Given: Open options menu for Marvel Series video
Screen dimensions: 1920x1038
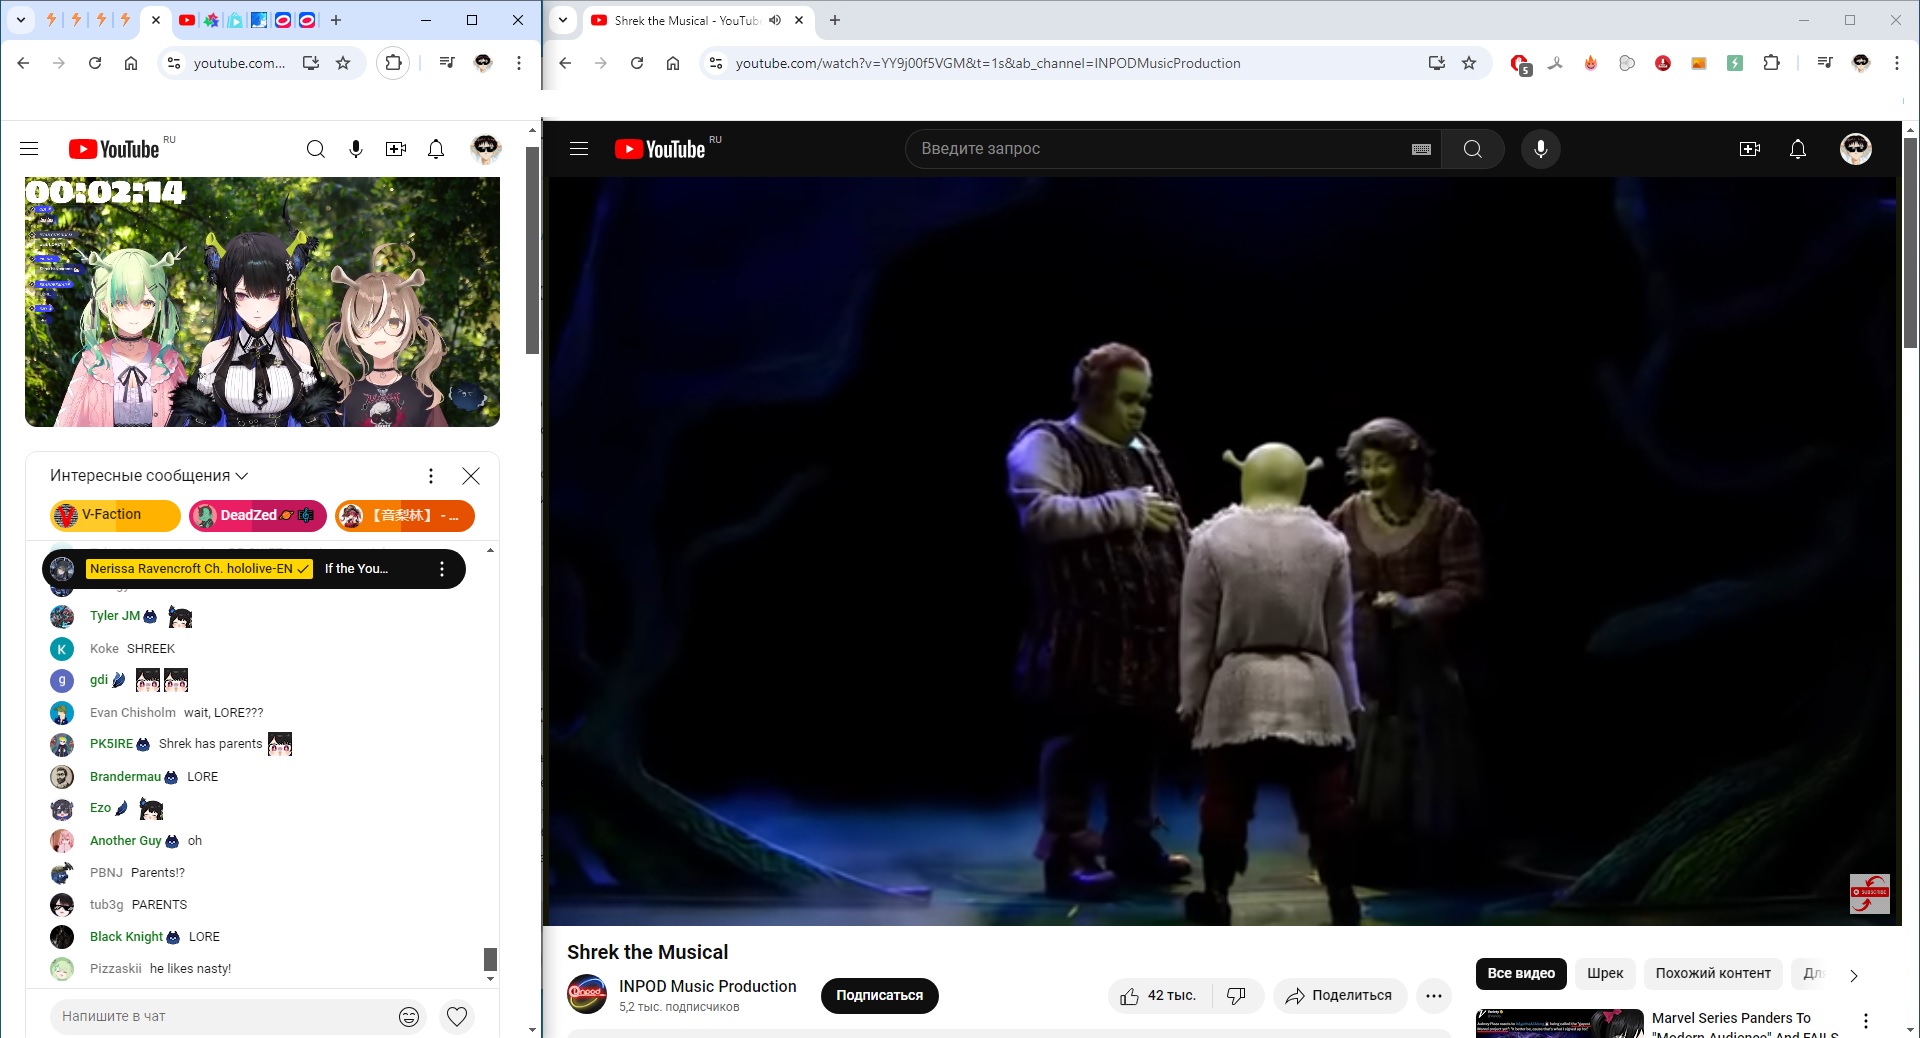Looking at the screenshot, I should click(x=1866, y=1022).
